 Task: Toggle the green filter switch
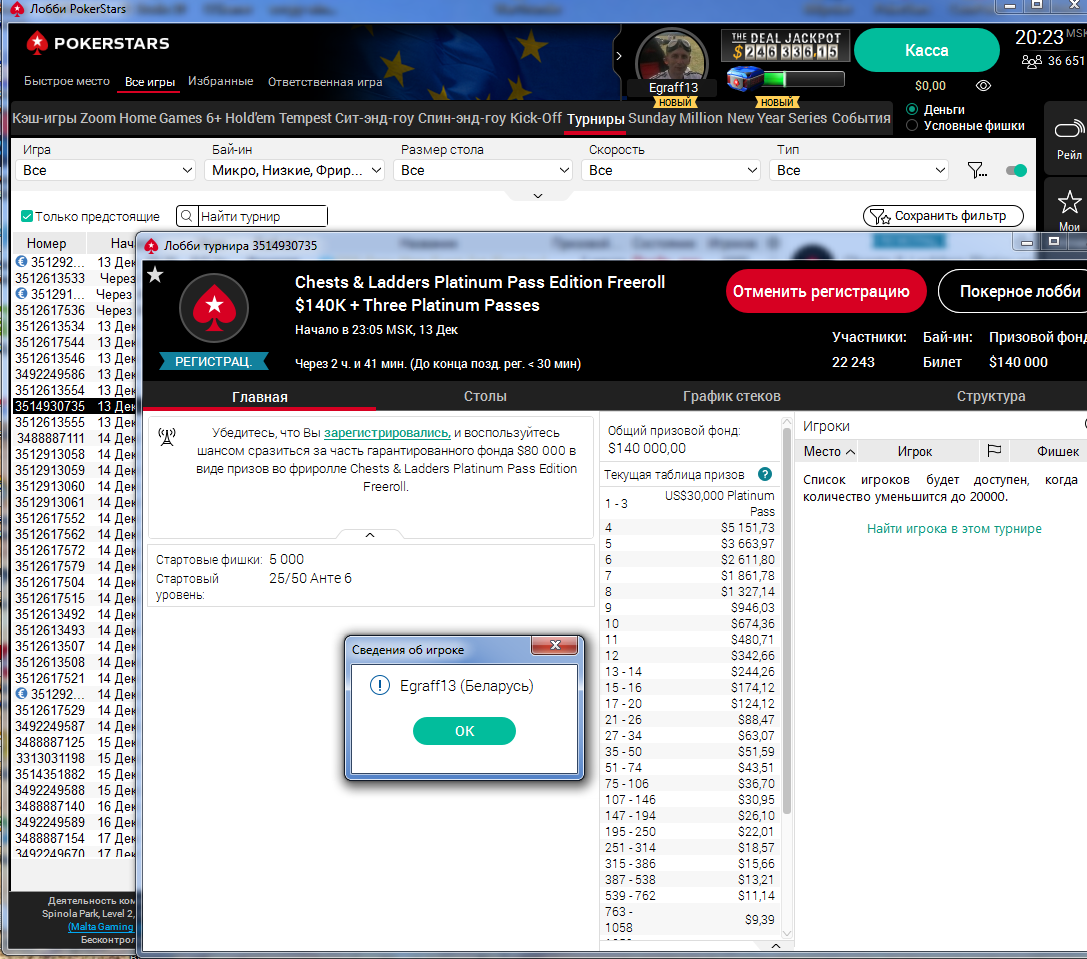pos(1016,170)
